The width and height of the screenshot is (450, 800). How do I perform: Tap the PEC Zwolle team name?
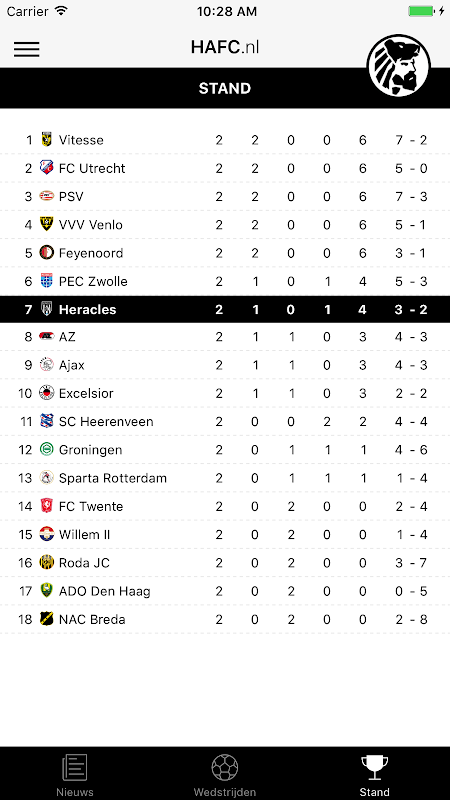tap(93, 281)
